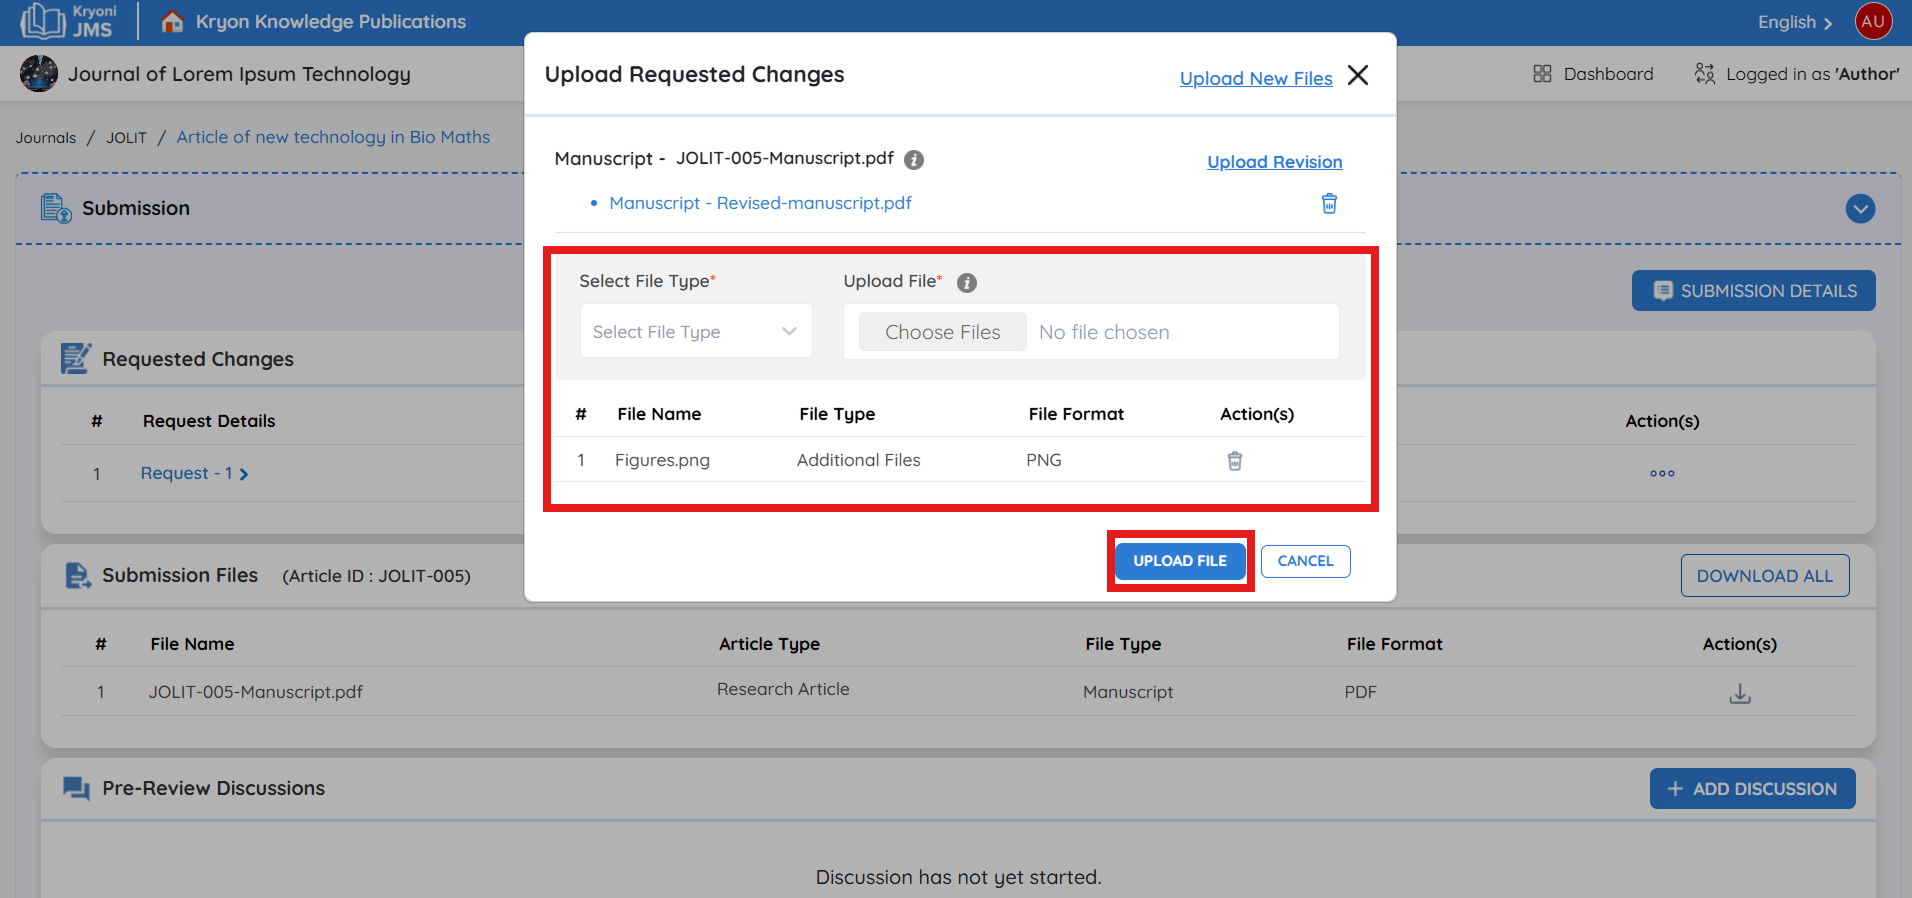Click the Upload Revision link
The image size is (1912, 898).
[1274, 162]
